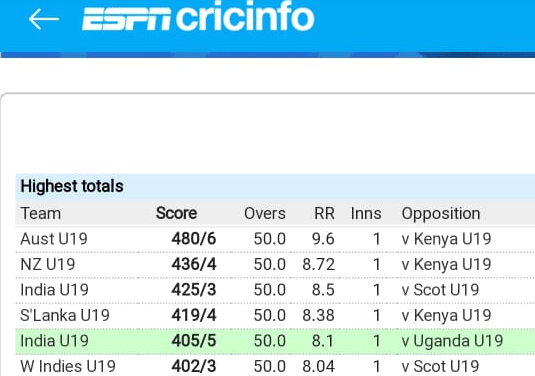Sort table by Overs column header
535x376 pixels.
265,214
